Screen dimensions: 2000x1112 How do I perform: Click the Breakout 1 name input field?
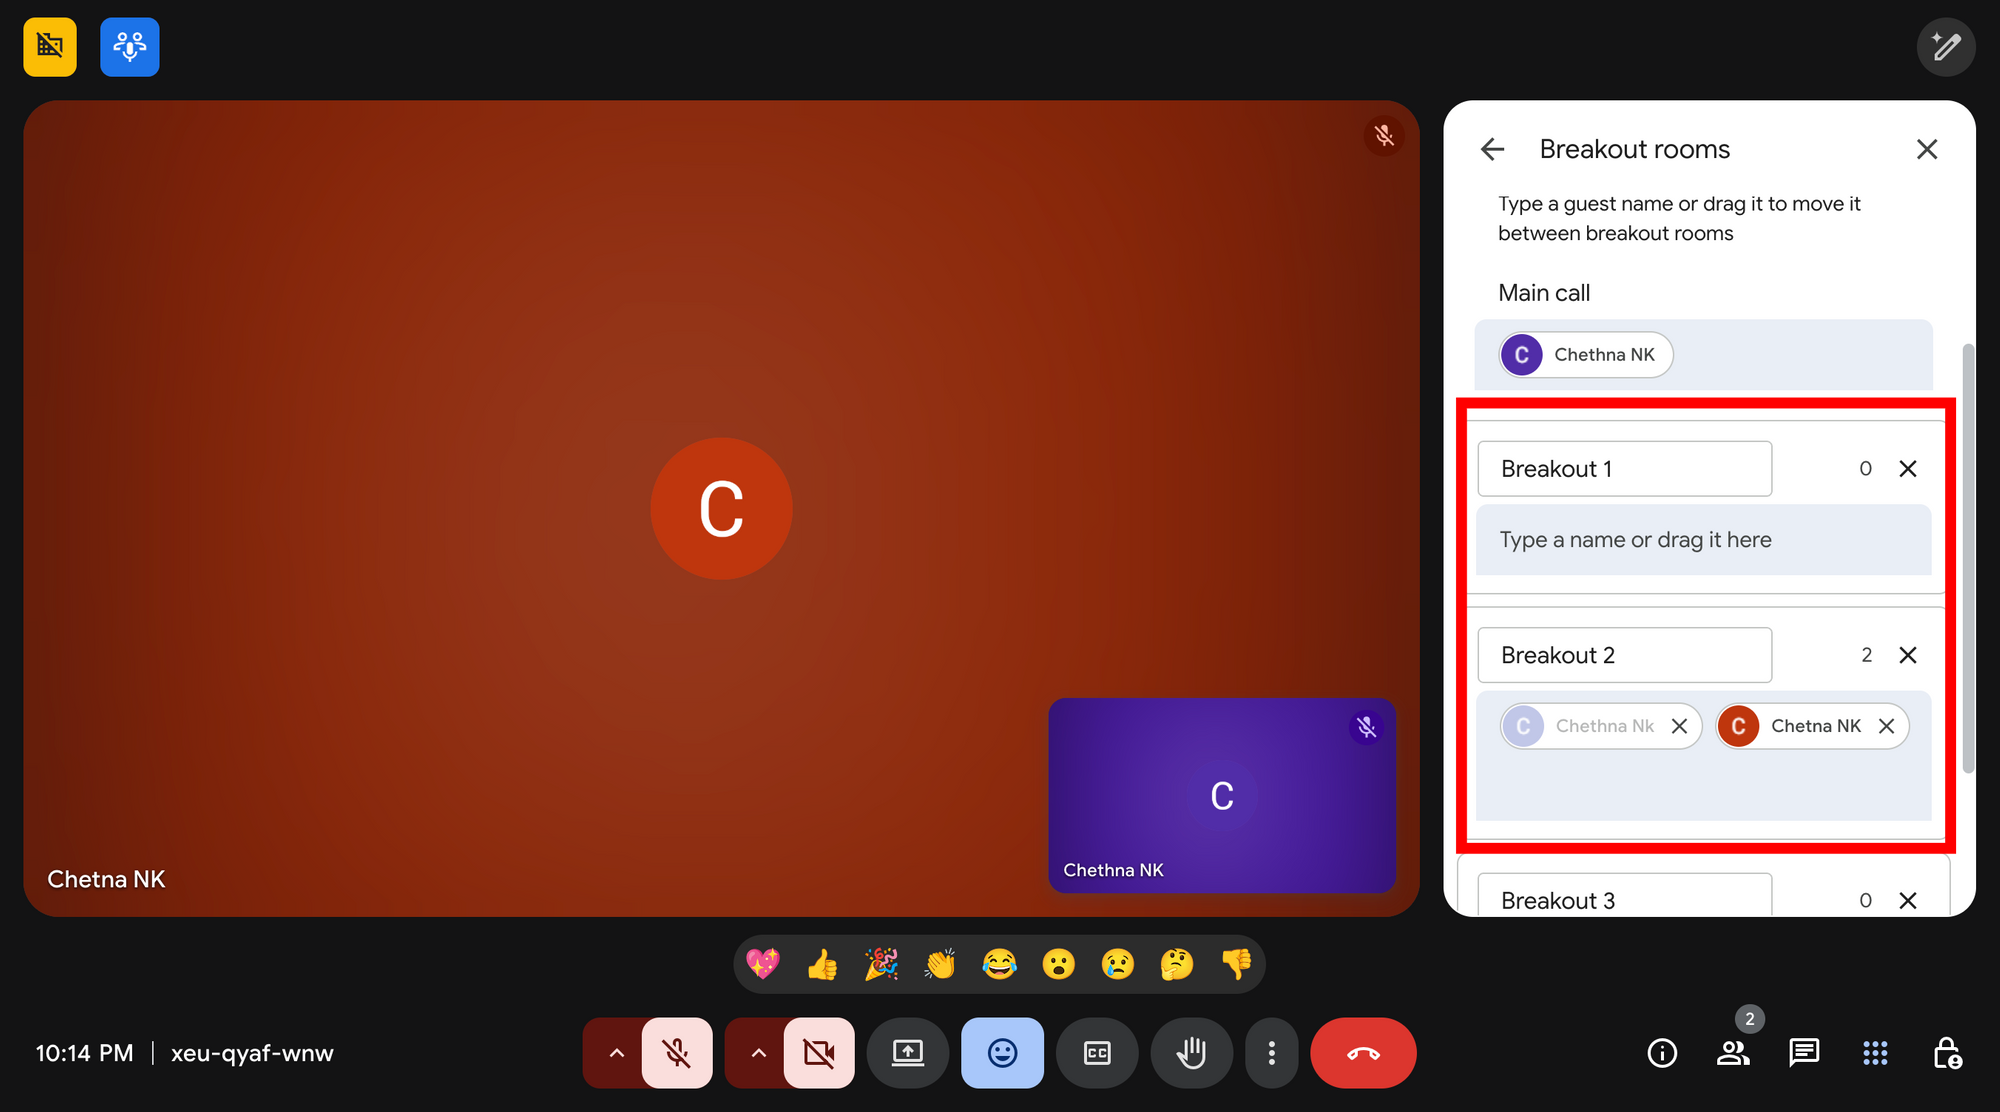1624,468
